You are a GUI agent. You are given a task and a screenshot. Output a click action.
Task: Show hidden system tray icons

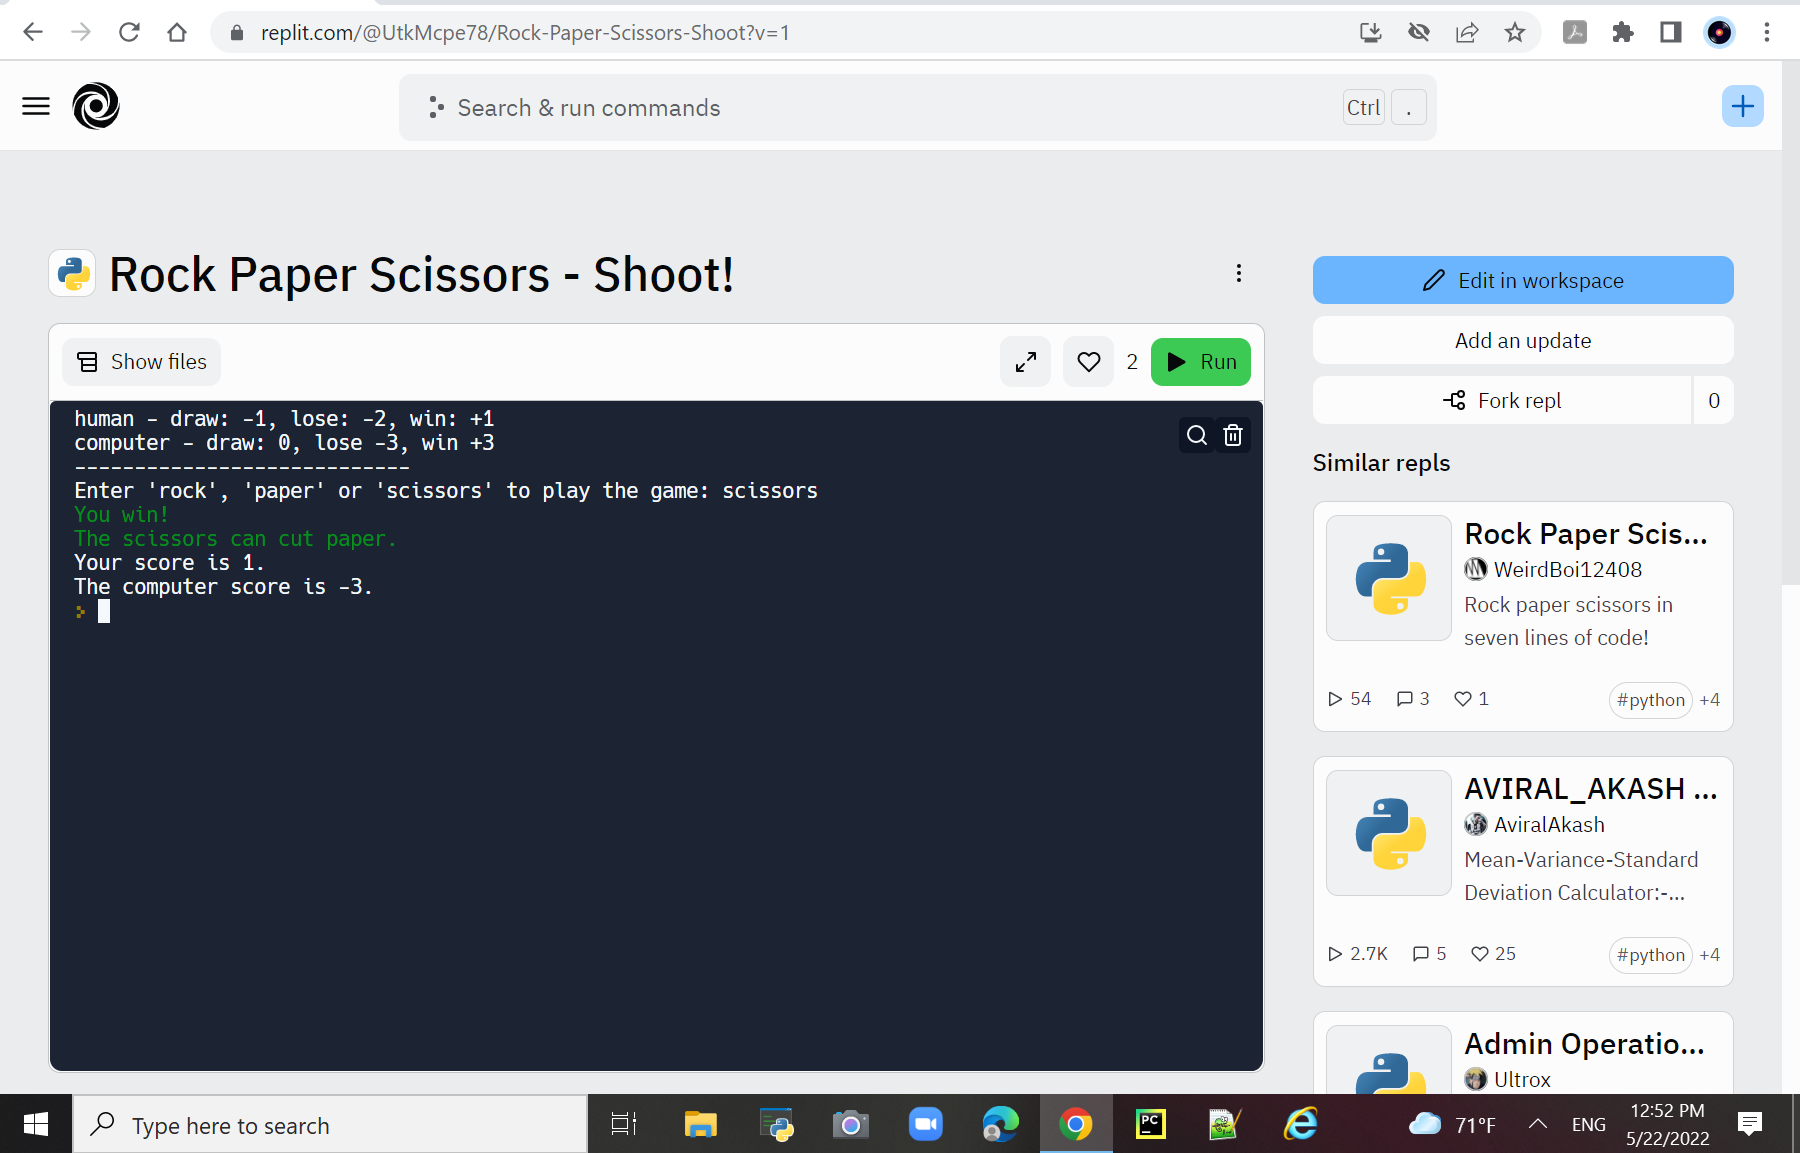click(1538, 1124)
